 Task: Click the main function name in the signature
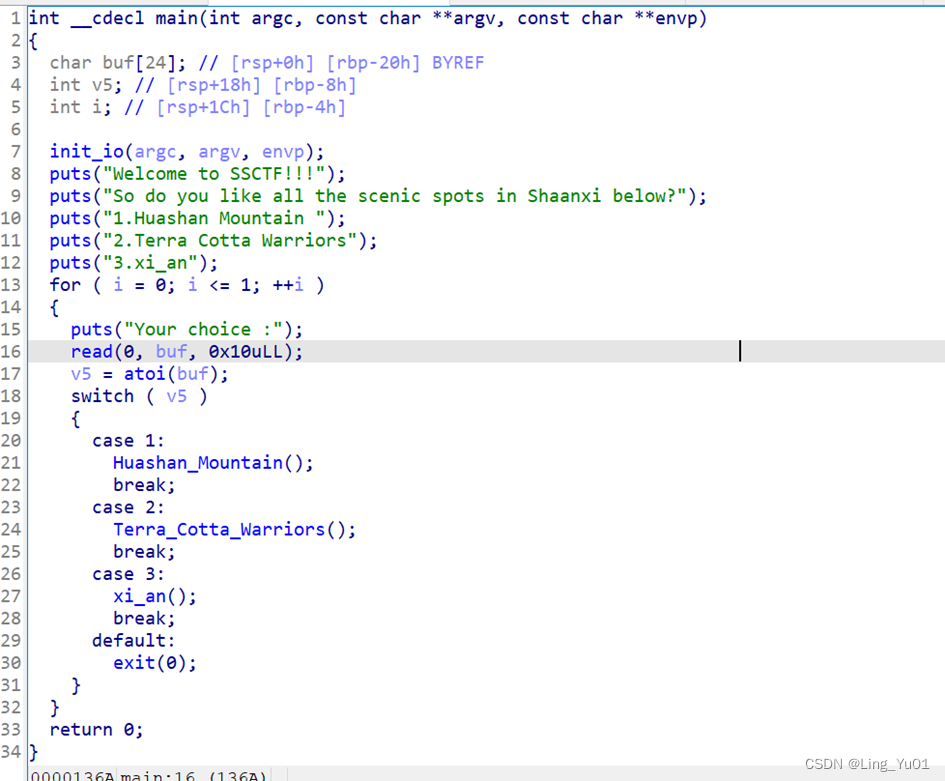pyautogui.click(x=177, y=18)
